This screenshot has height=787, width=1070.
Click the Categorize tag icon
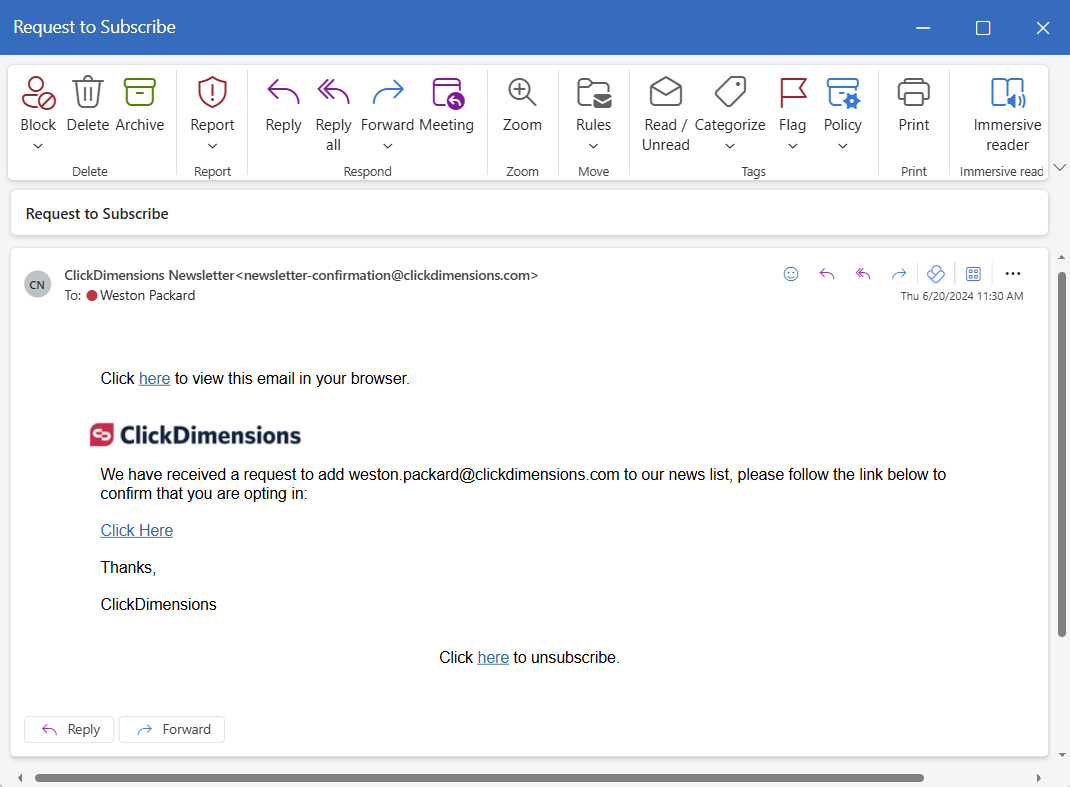tap(730, 91)
